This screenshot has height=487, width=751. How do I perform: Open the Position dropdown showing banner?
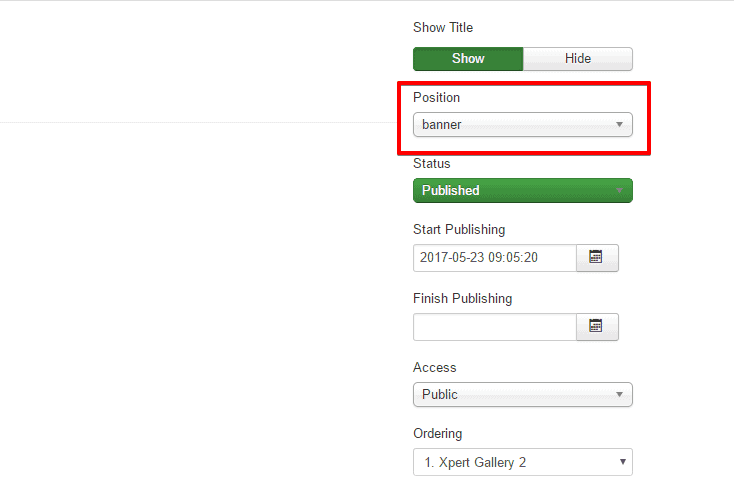pyautogui.click(x=522, y=125)
